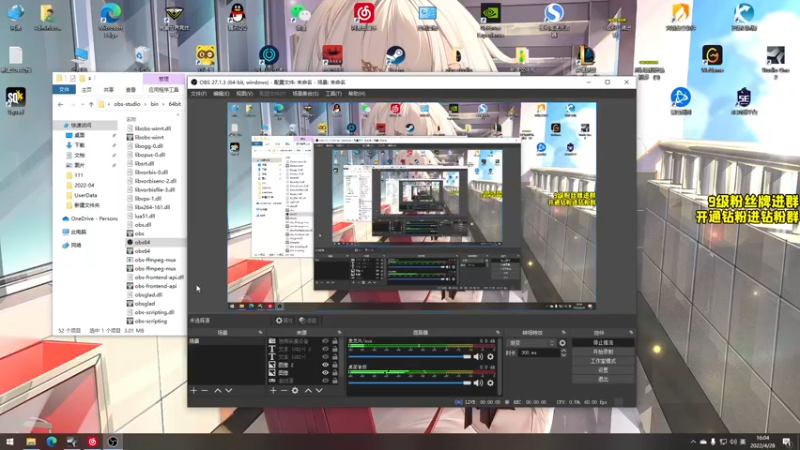Viewport: 800px width, 450px height.
Task: Show hidden system tray icons chevron
Action: (693, 442)
